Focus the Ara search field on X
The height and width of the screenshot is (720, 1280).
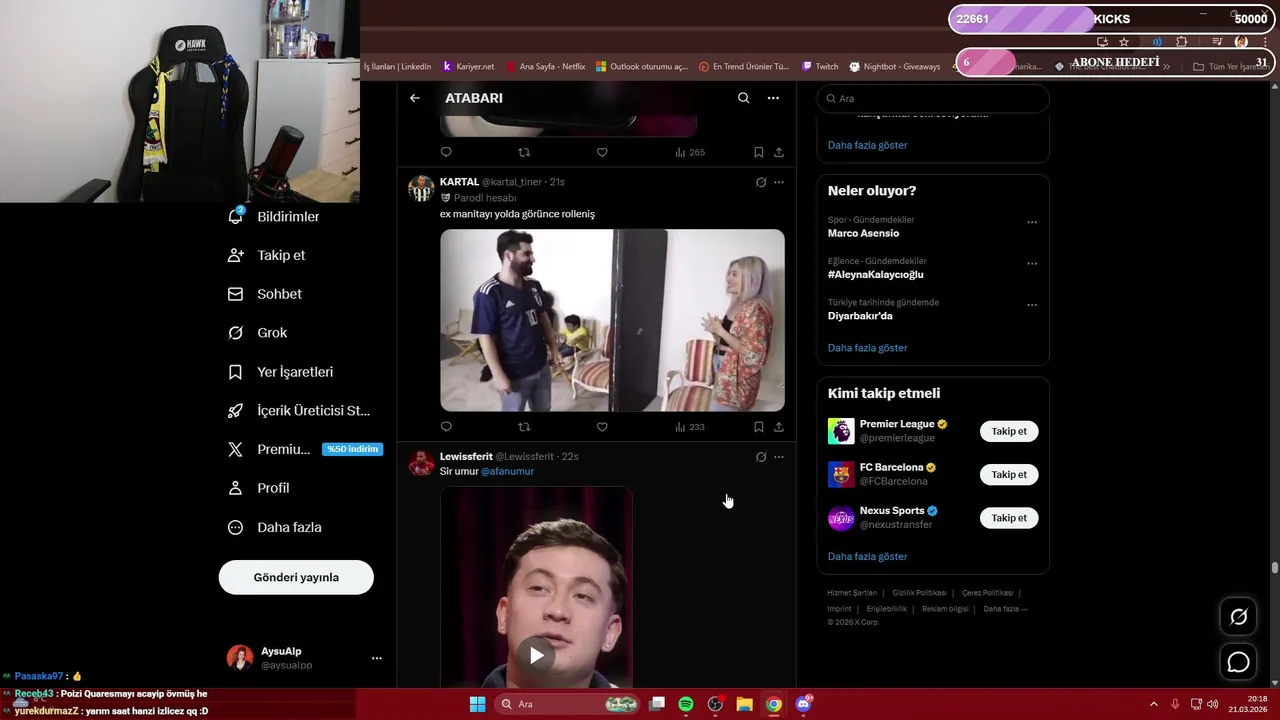point(933,98)
